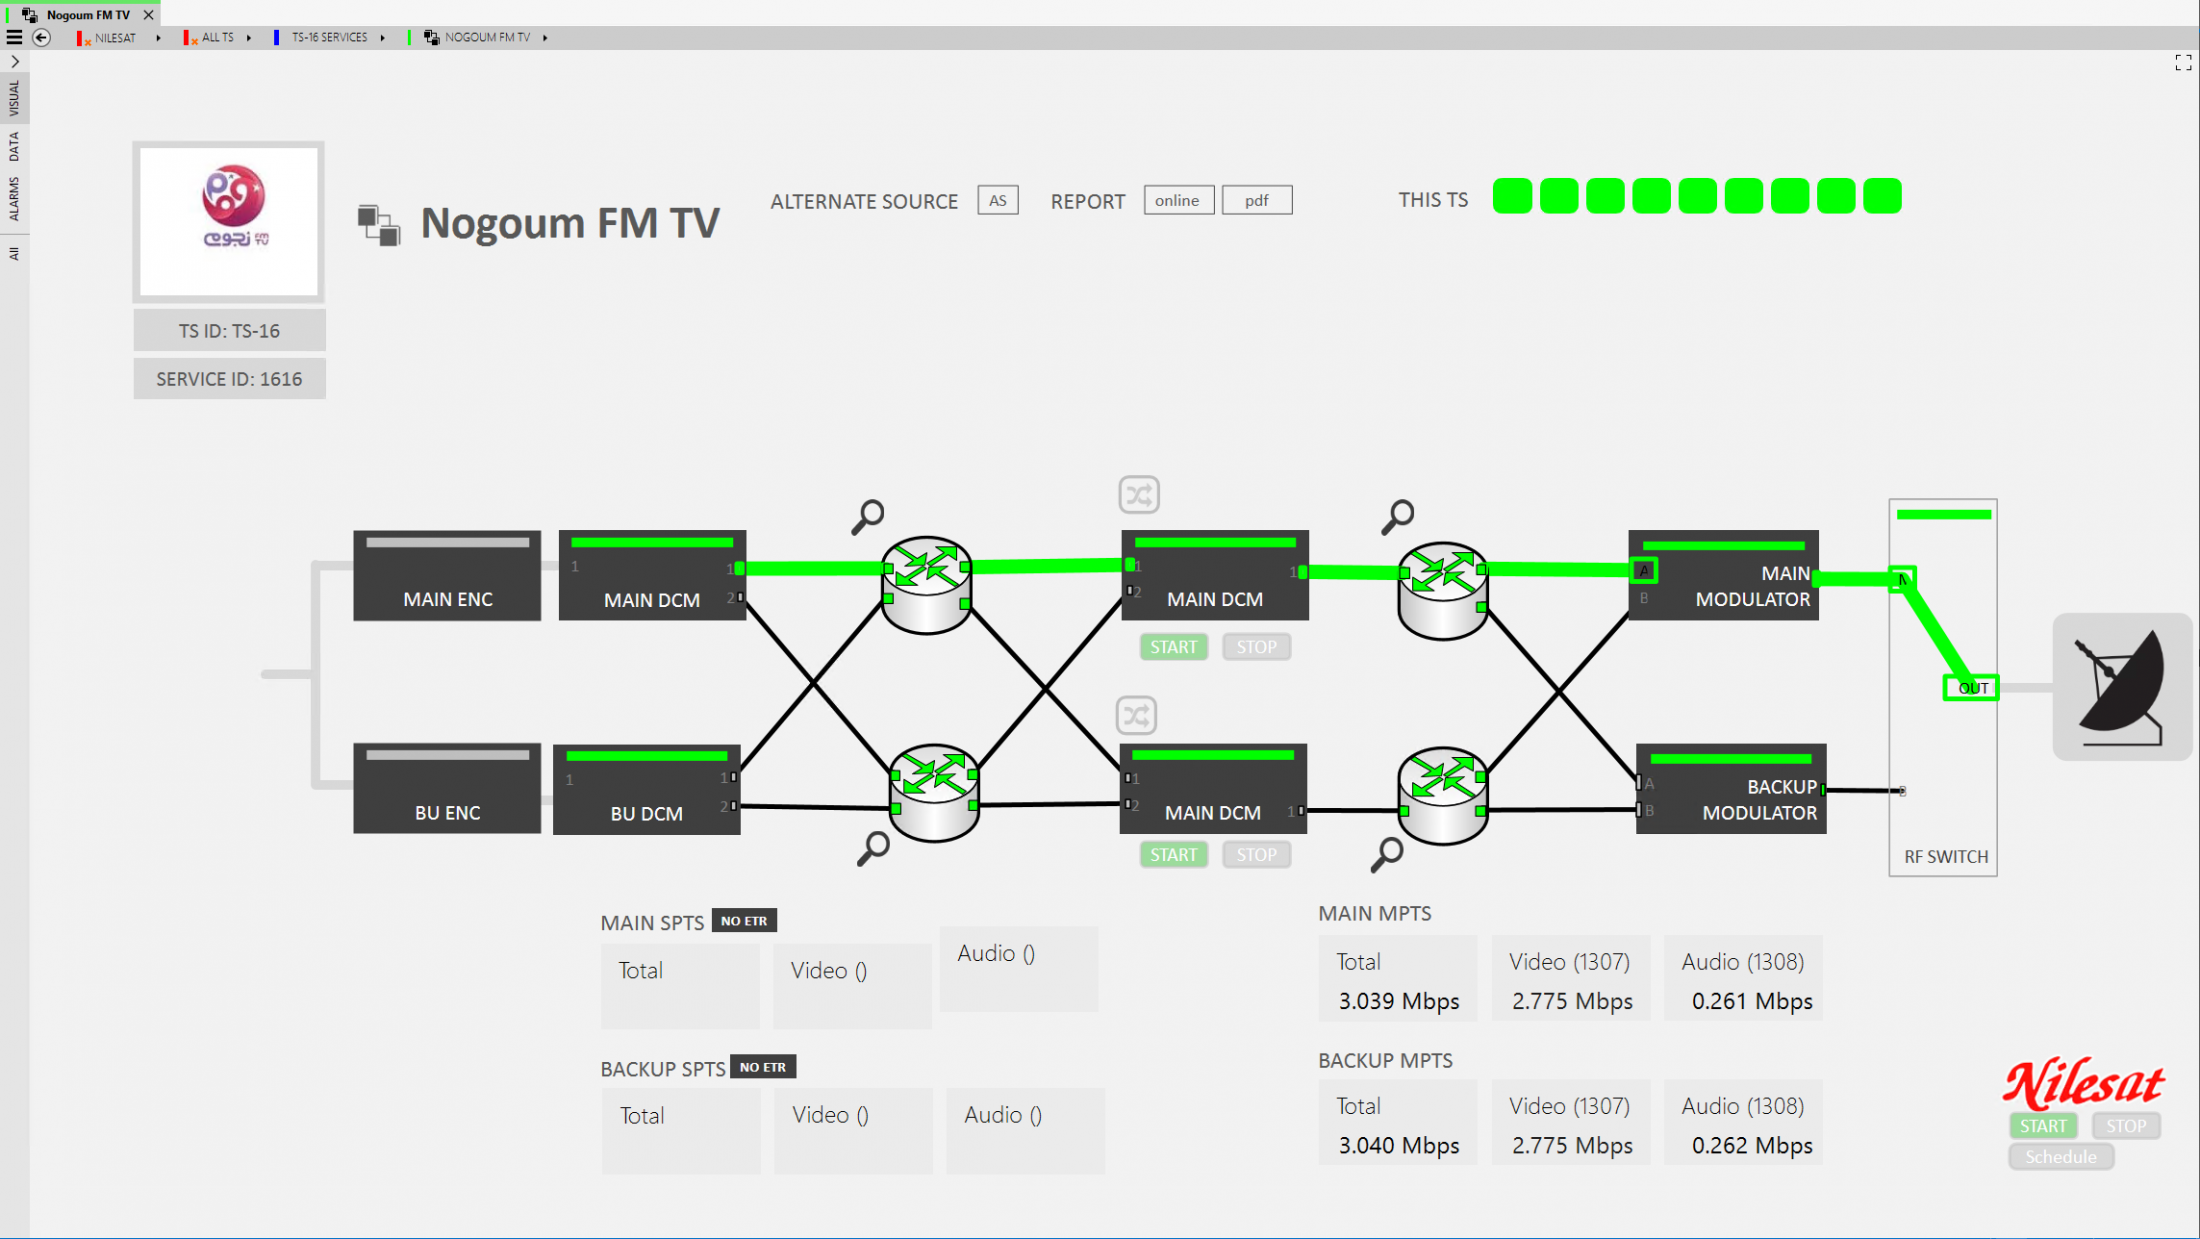Open the MAIN ENC block
2200x1239 pixels.
447,575
